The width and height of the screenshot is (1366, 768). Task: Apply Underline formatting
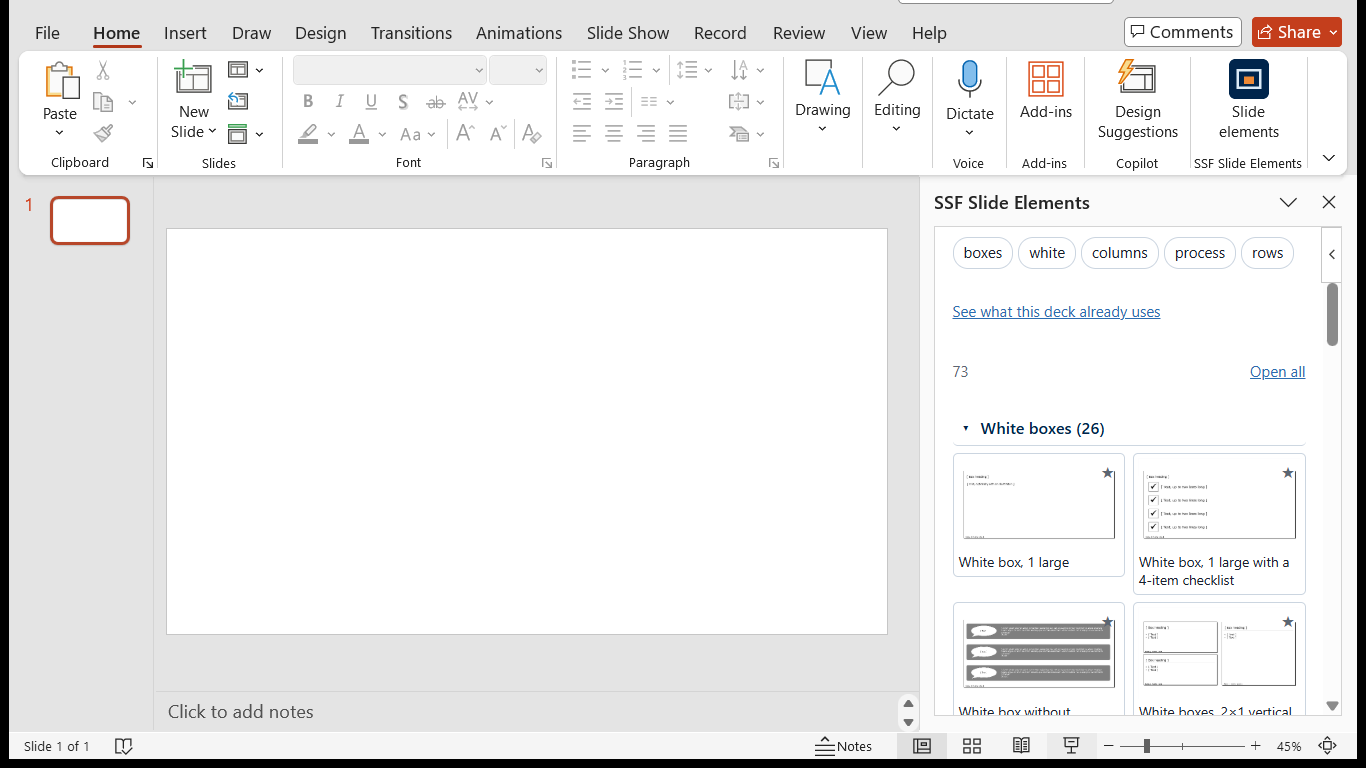point(371,102)
